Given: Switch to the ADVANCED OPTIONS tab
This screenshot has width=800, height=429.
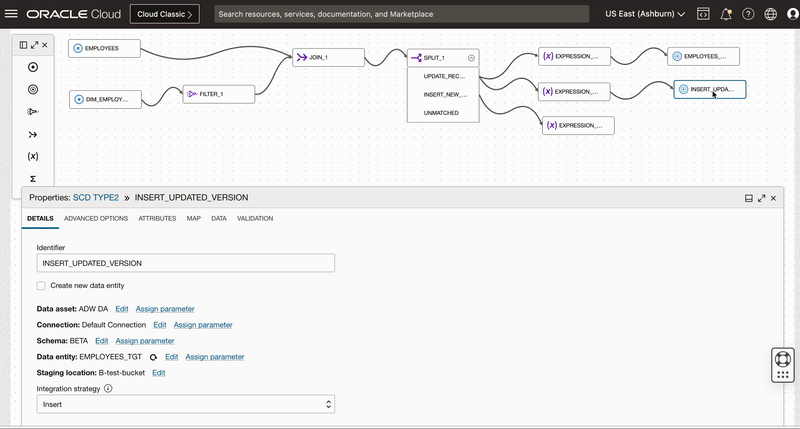Looking at the screenshot, I should click(x=96, y=218).
